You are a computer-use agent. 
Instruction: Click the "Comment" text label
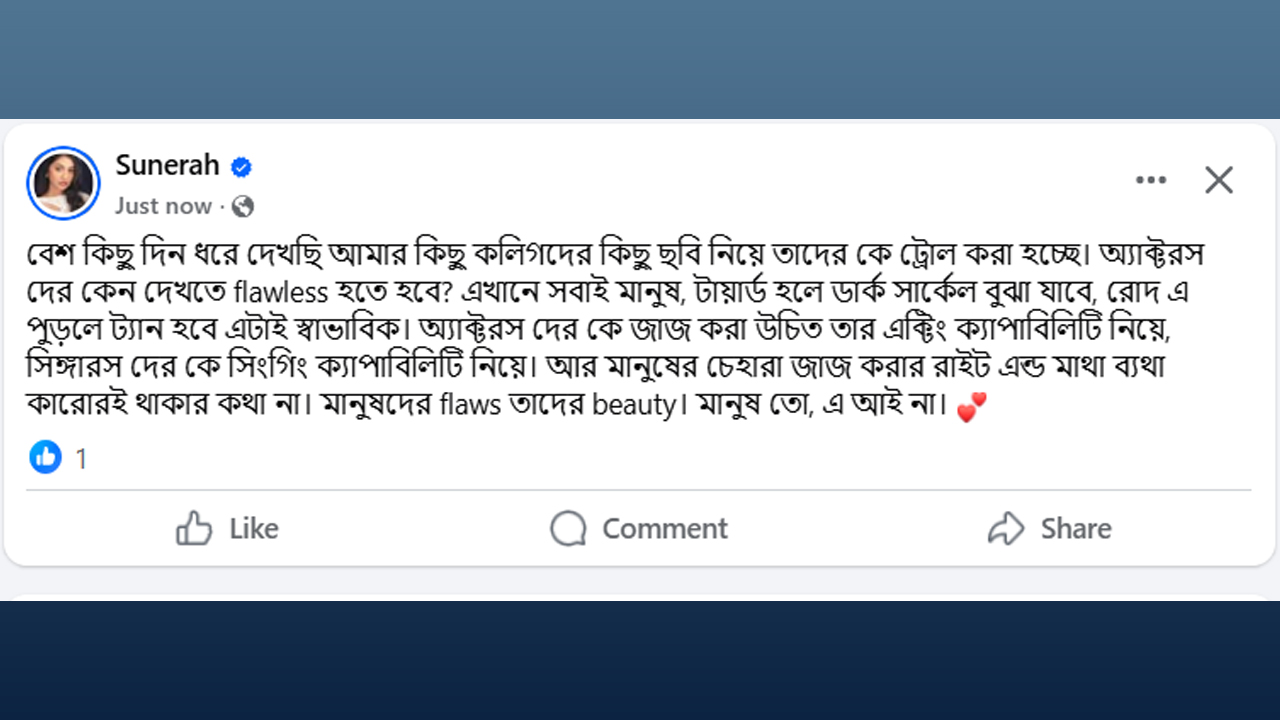pyautogui.click(x=665, y=528)
